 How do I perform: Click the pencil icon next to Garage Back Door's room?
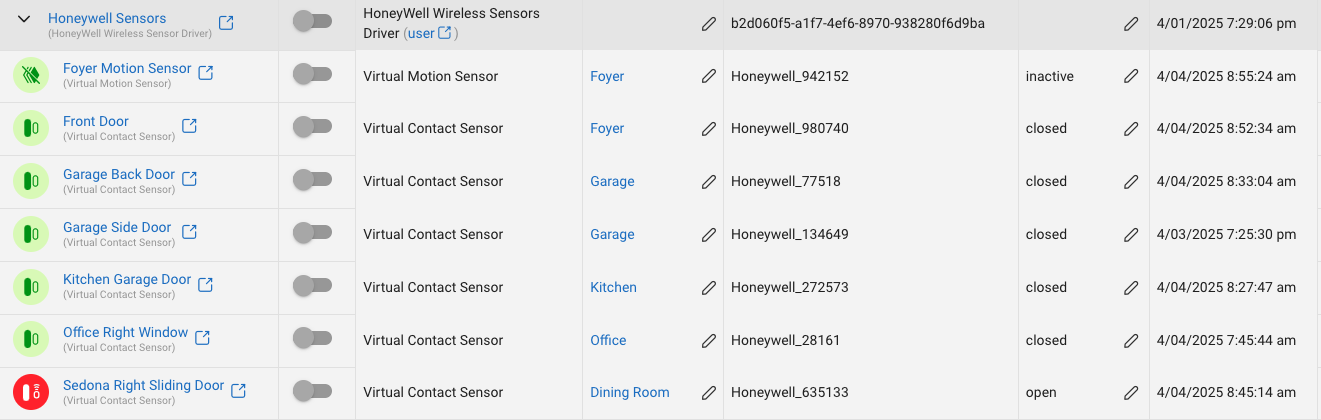click(709, 182)
